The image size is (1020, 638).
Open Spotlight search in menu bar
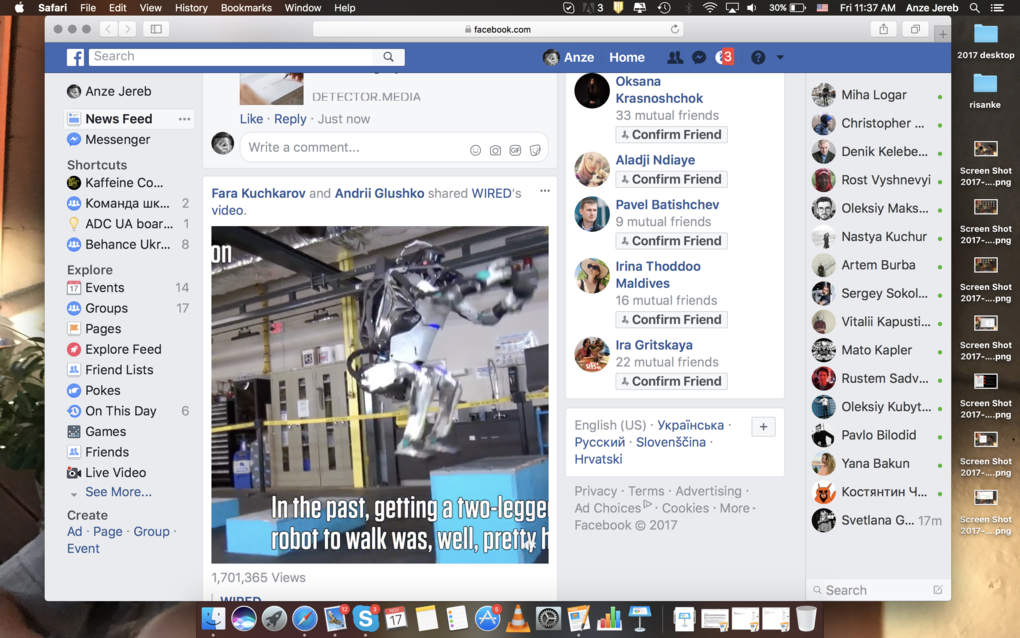[x=974, y=8]
